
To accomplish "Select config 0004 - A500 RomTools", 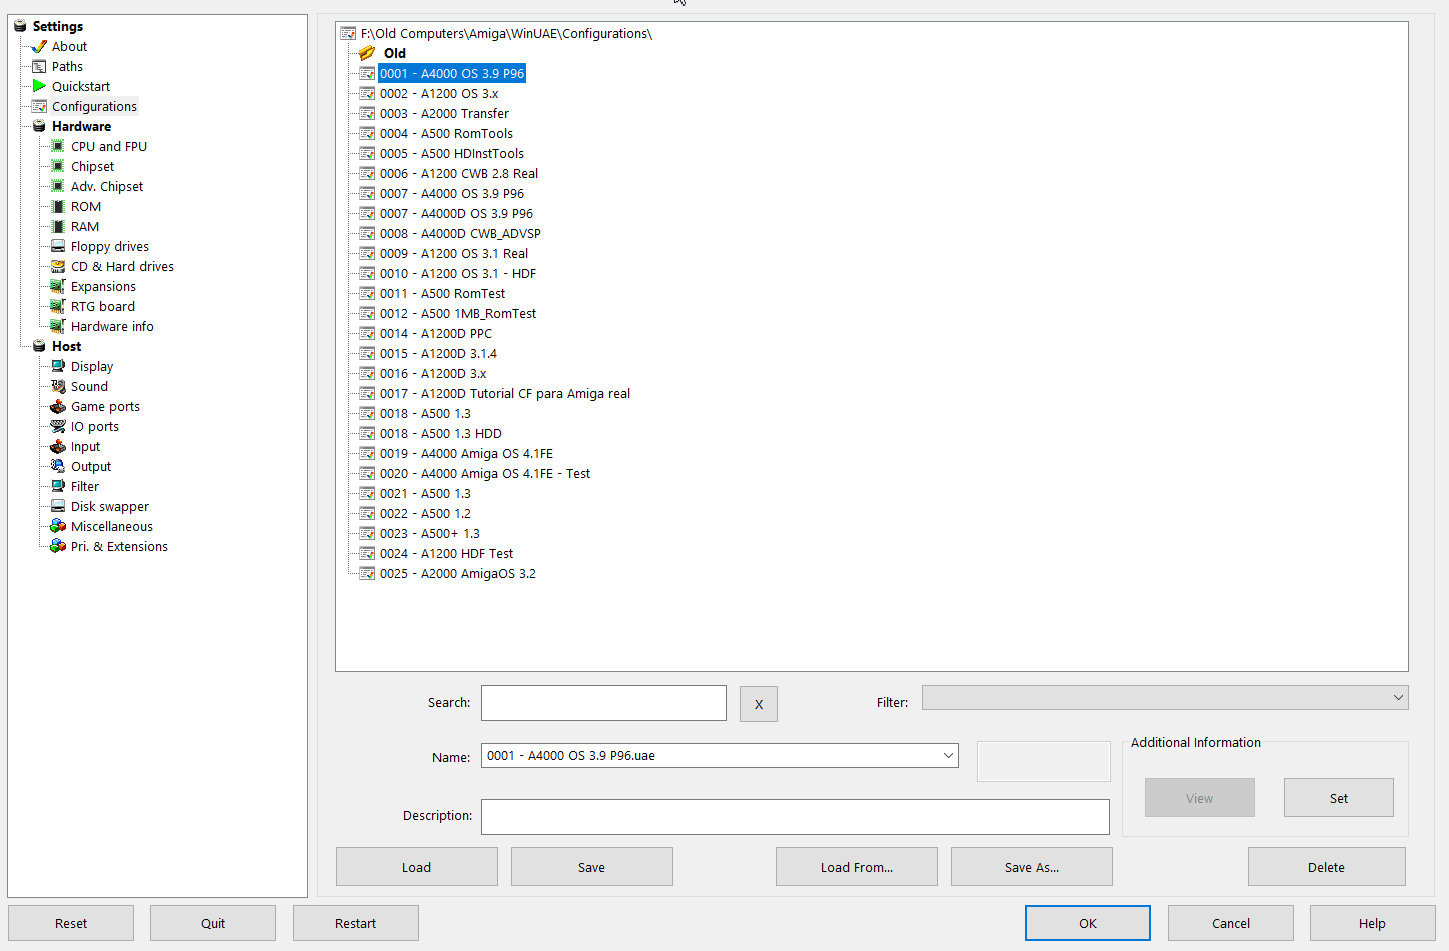I will [446, 133].
